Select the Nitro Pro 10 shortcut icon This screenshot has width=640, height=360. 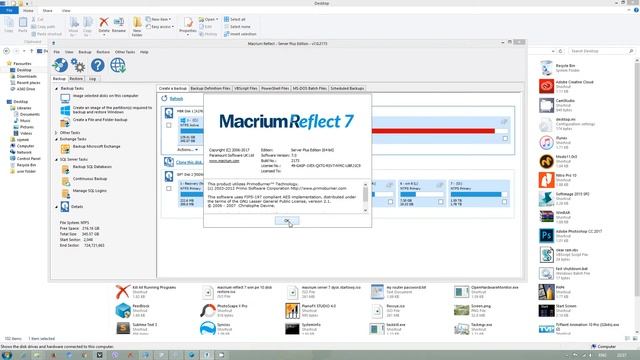546,180
